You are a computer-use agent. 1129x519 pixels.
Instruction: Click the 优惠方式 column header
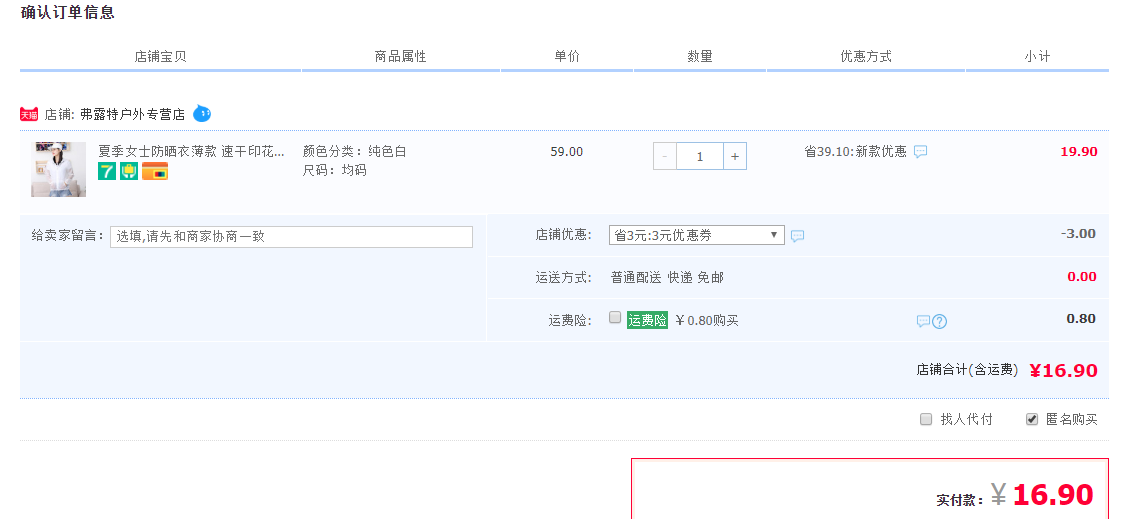(x=866, y=56)
